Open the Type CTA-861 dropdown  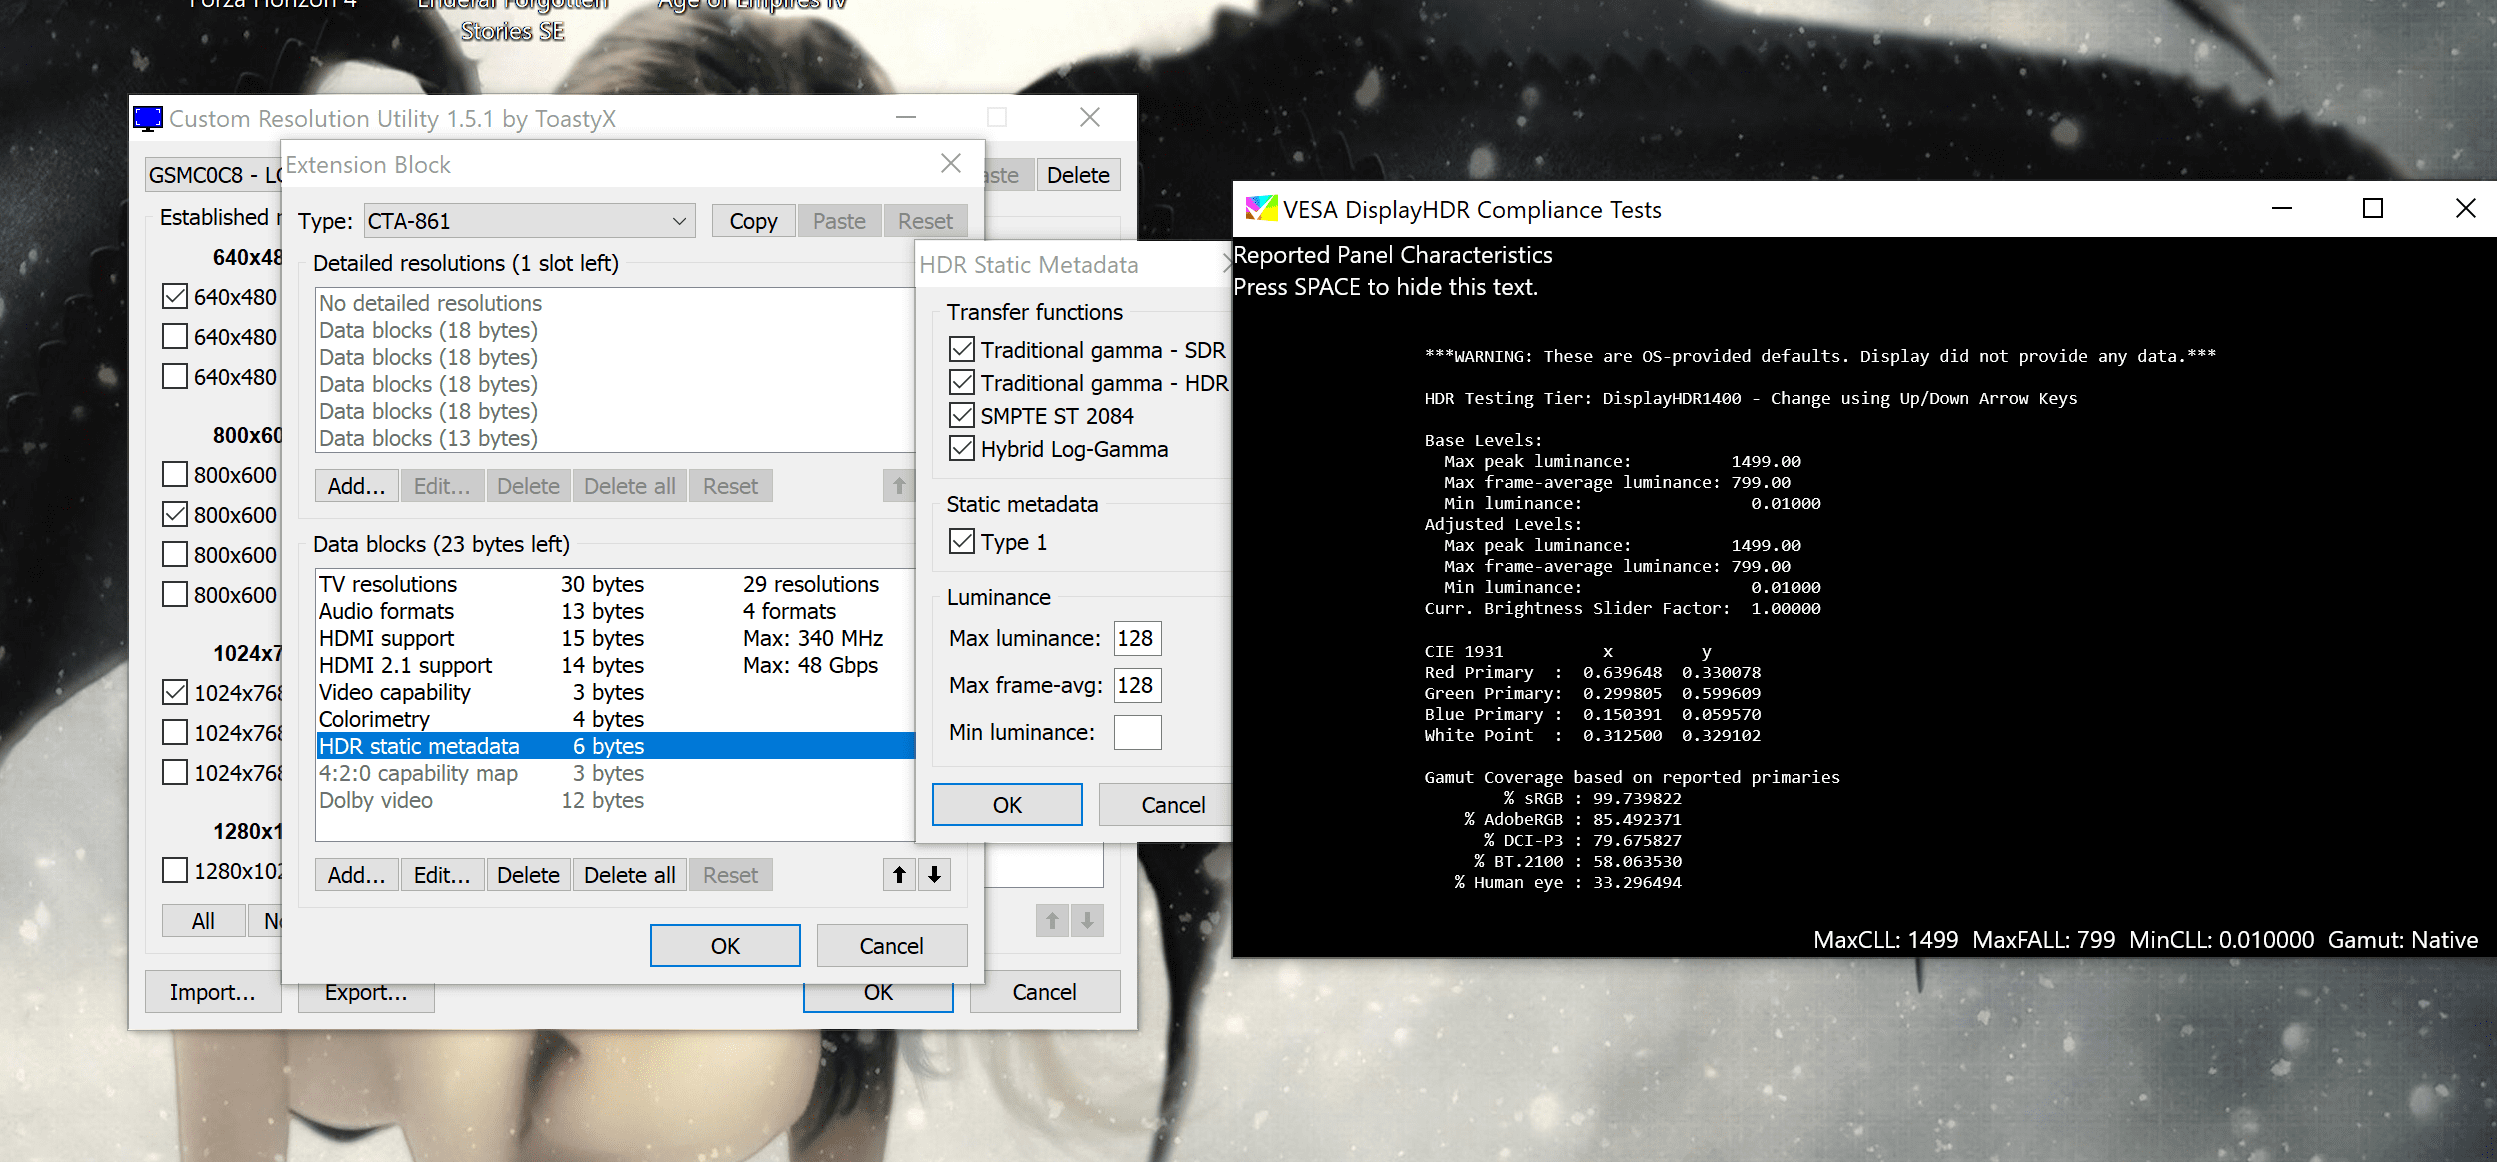[x=530, y=221]
